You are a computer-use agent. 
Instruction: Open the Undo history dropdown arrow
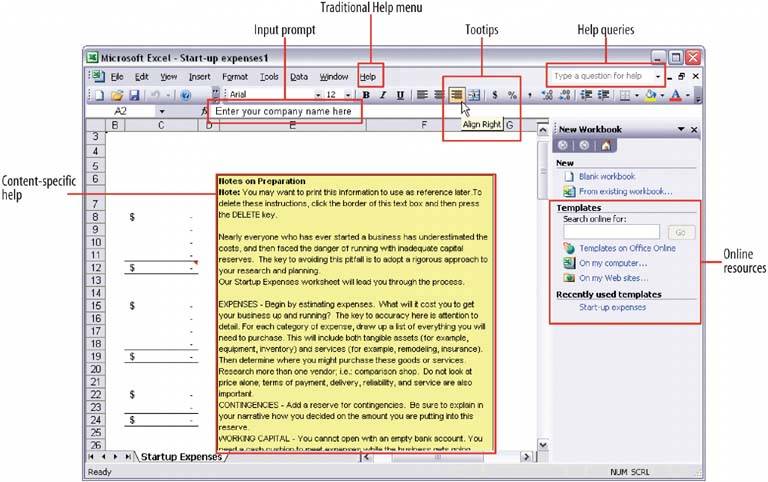(x=168, y=95)
